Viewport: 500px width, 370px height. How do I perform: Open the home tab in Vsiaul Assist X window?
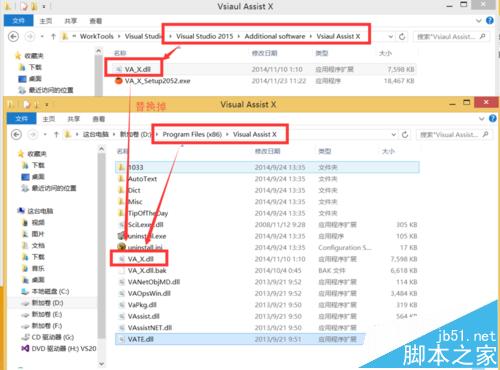click(x=46, y=21)
